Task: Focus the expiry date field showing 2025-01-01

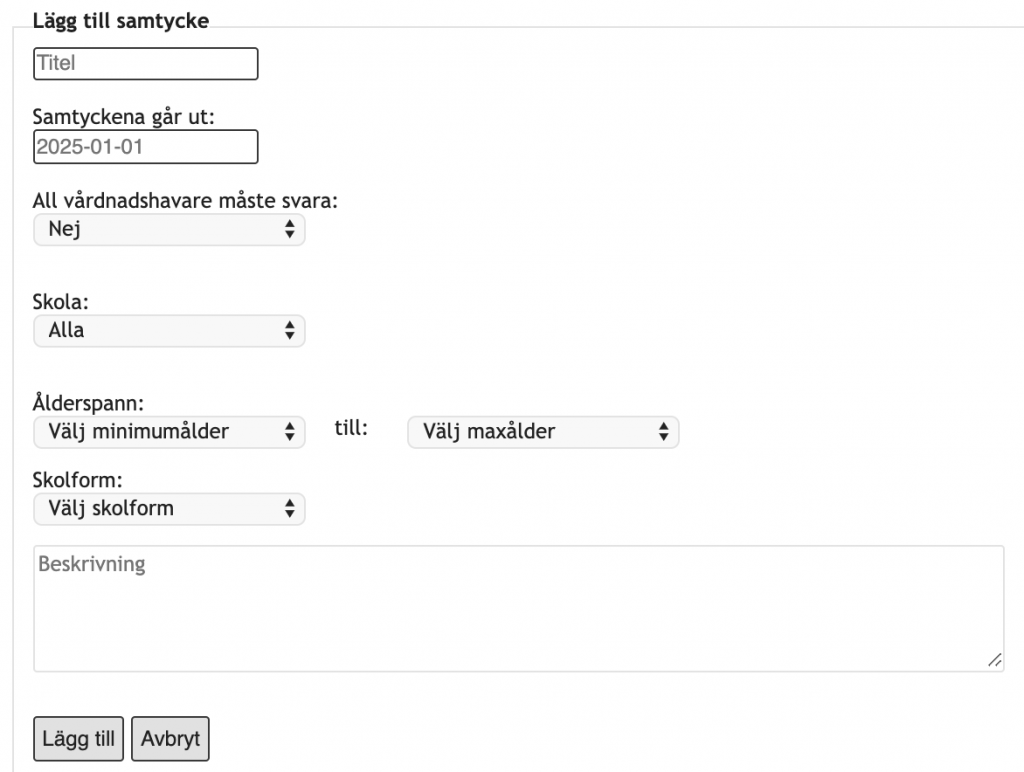Action: pos(146,147)
